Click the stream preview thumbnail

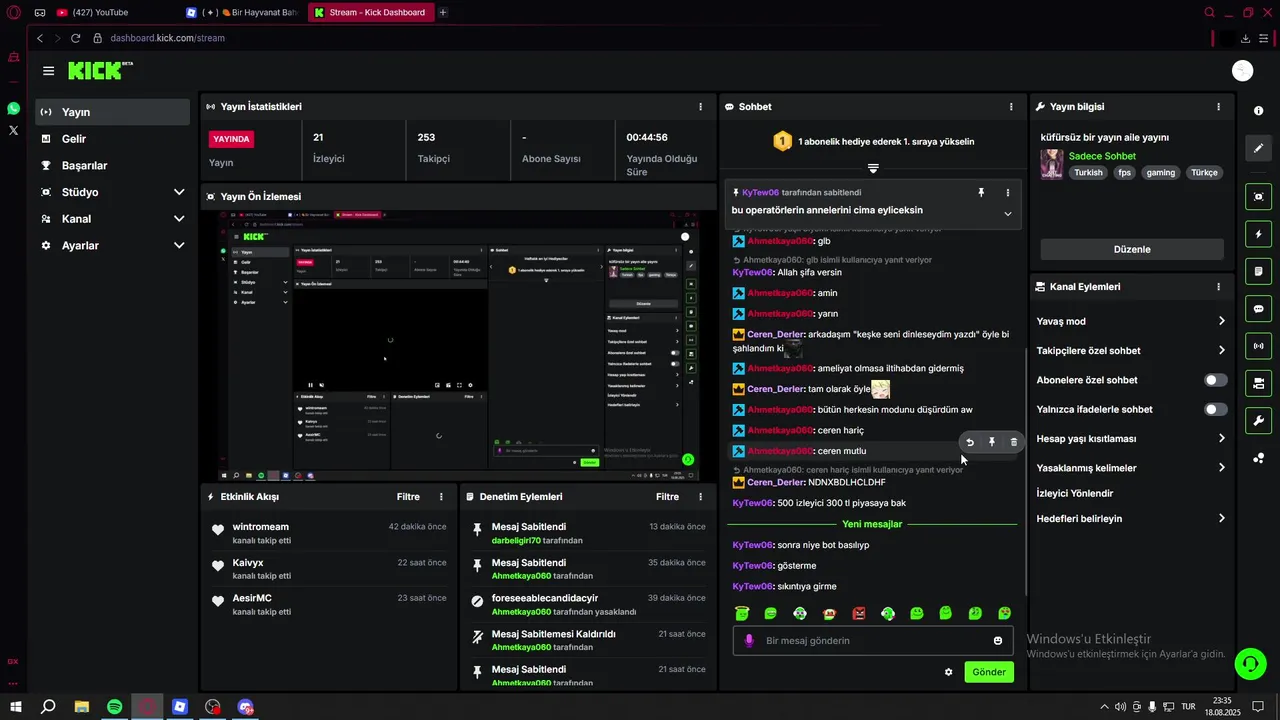(x=457, y=346)
